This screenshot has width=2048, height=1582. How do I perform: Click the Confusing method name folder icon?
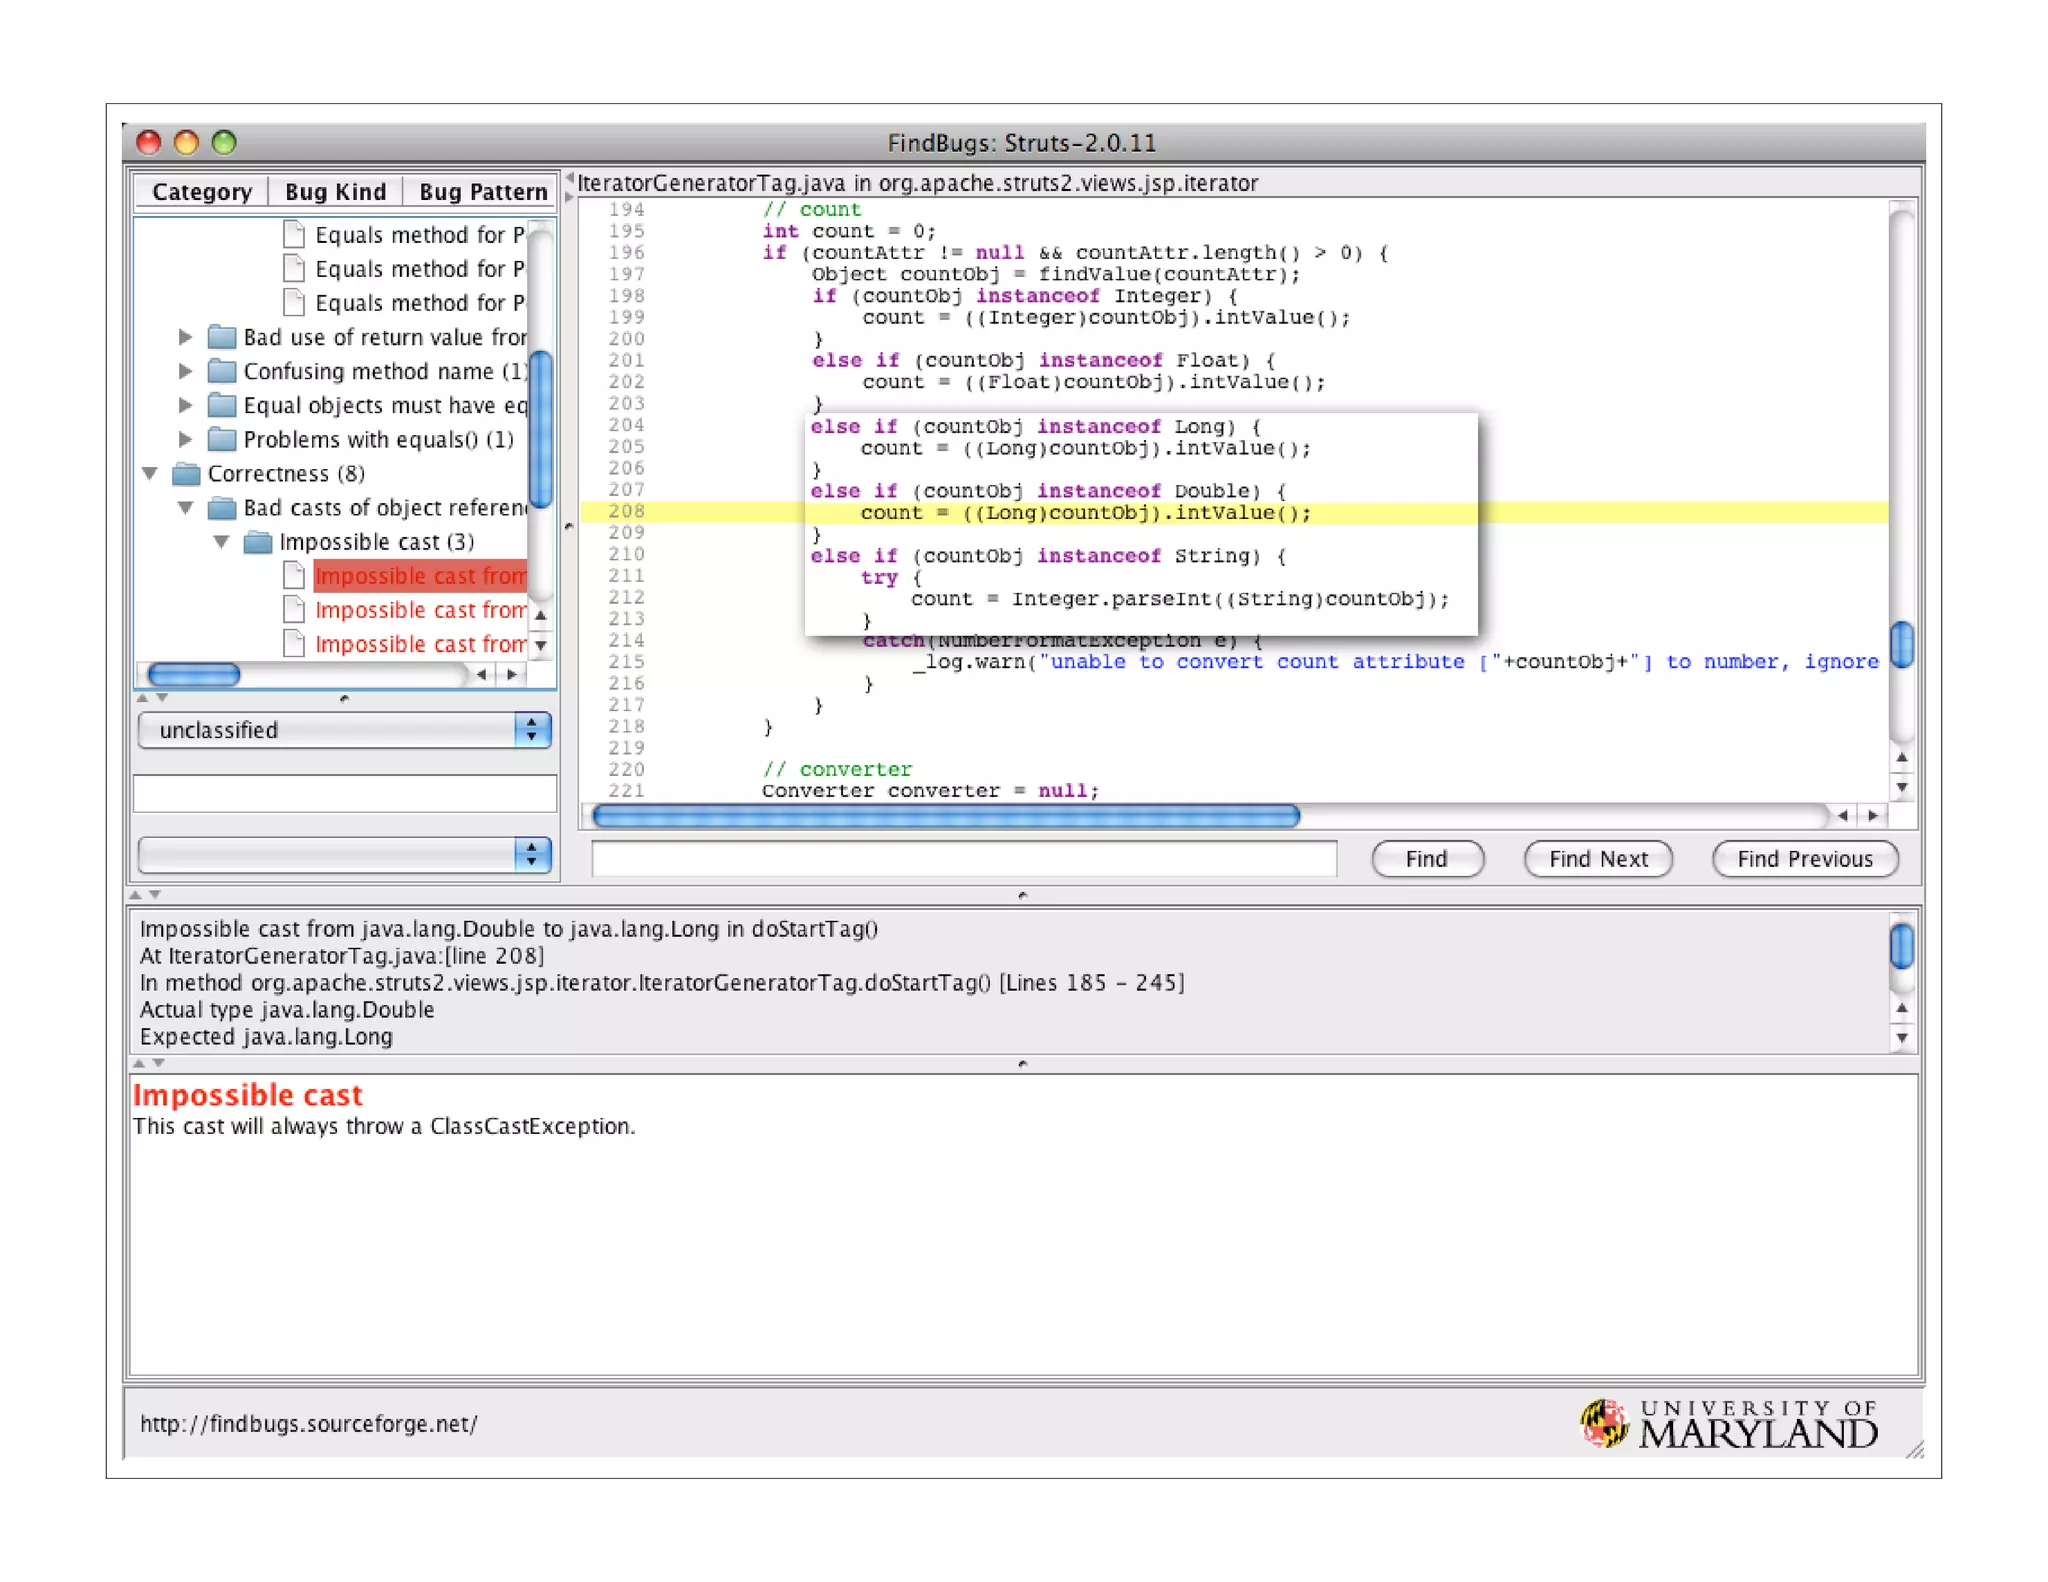coord(222,371)
